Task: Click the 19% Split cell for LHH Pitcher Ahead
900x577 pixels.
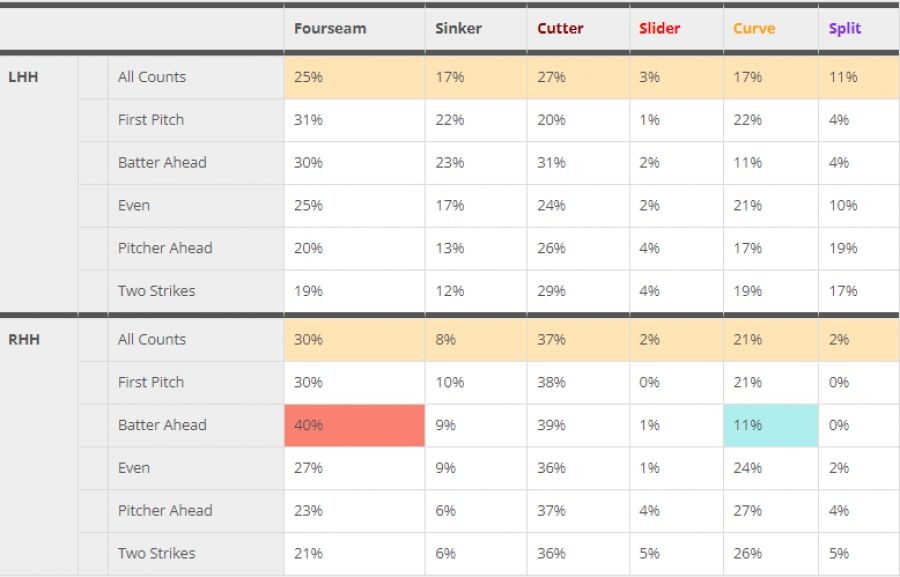Action: [843, 248]
